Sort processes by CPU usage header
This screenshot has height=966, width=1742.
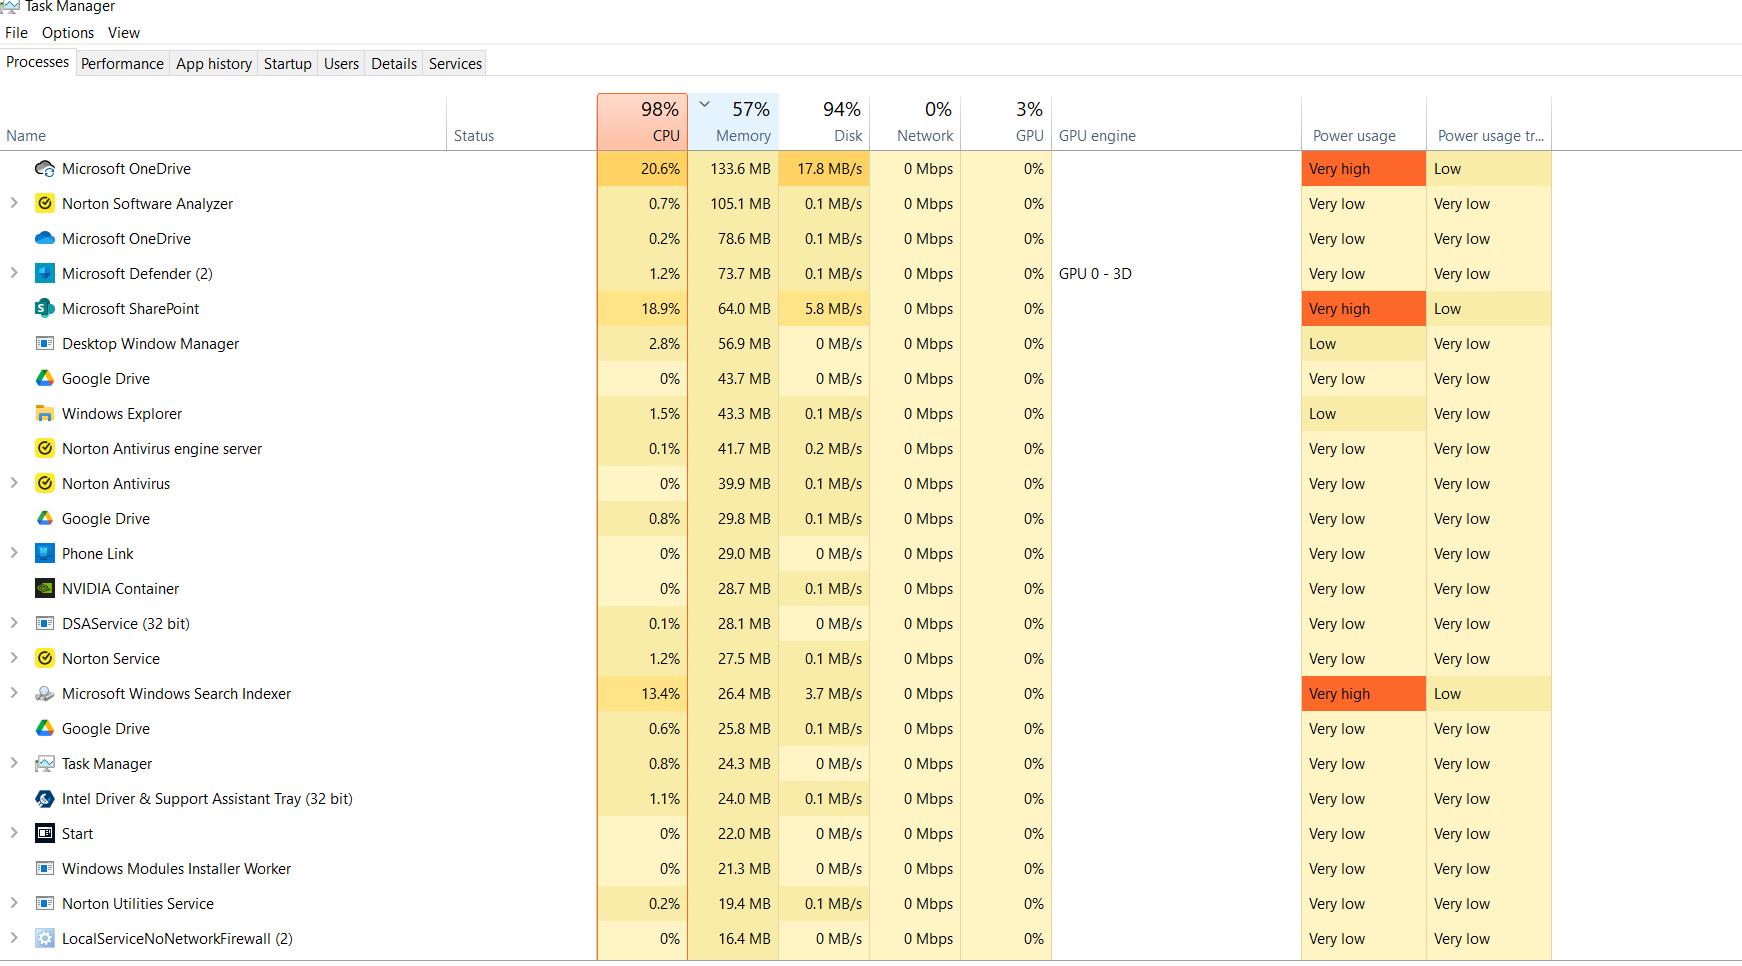click(x=642, y=122)
